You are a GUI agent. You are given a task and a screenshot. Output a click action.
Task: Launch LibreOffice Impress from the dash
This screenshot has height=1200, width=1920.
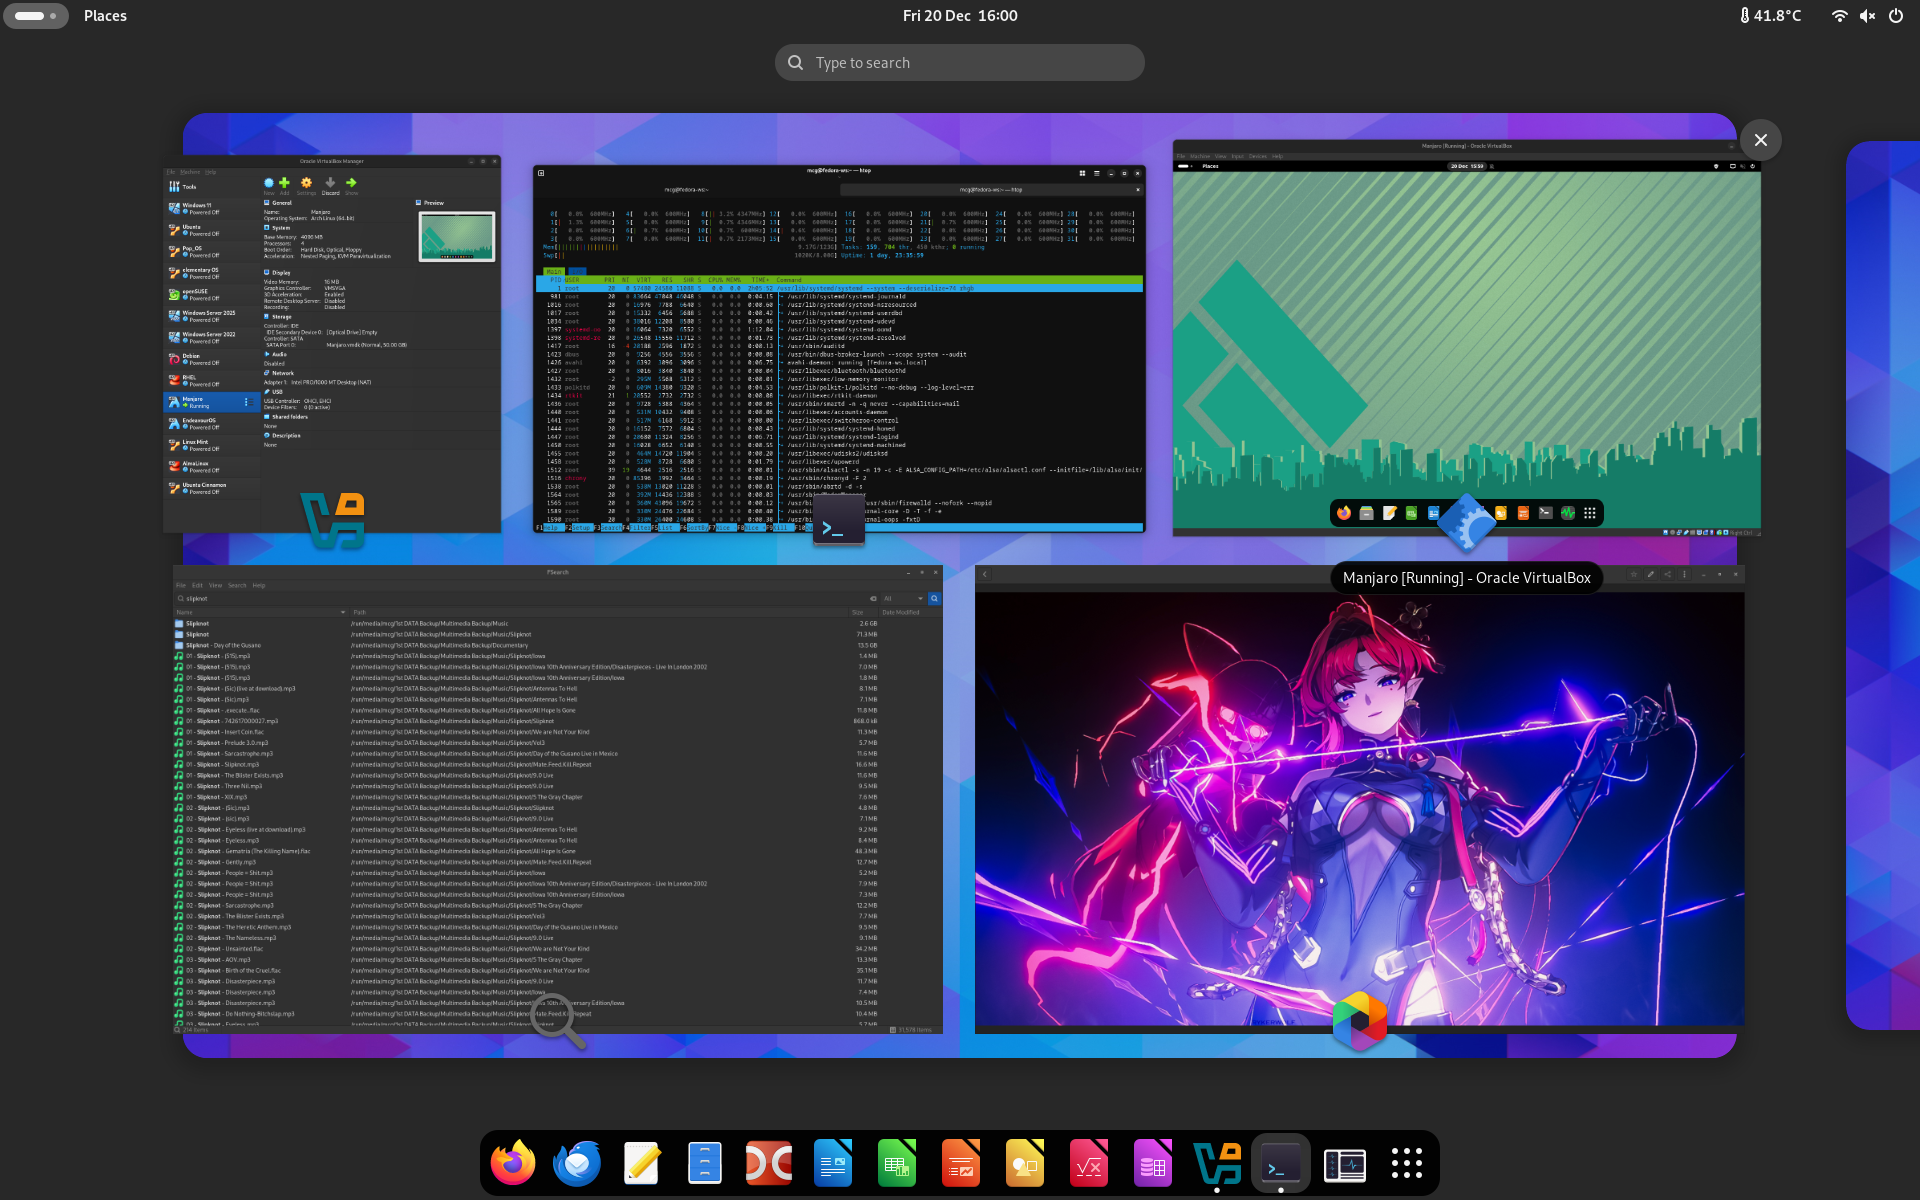click(961, 1163)
